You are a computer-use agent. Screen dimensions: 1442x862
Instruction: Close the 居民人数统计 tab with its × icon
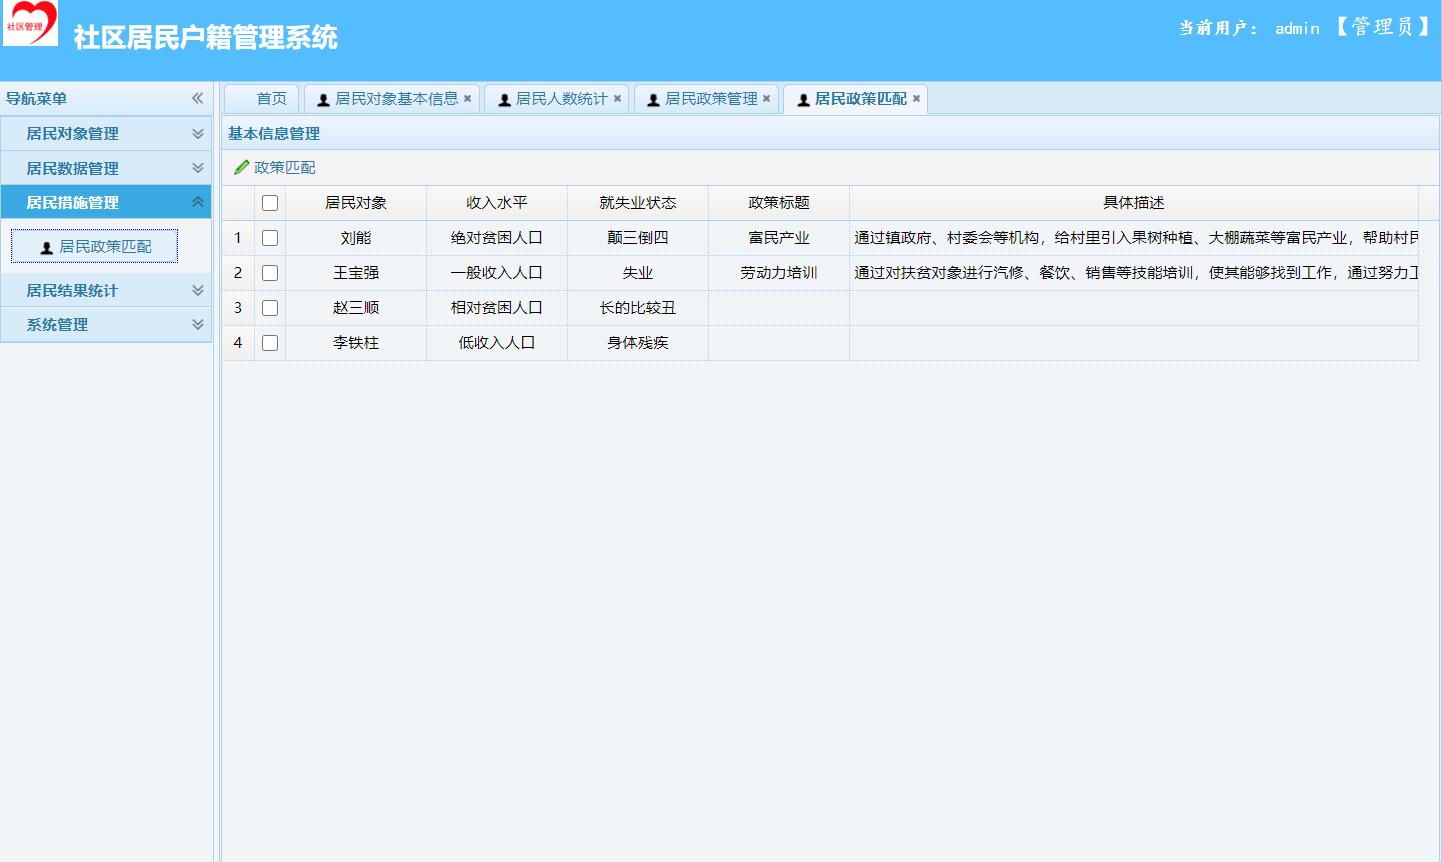click(x=617, y=98)
